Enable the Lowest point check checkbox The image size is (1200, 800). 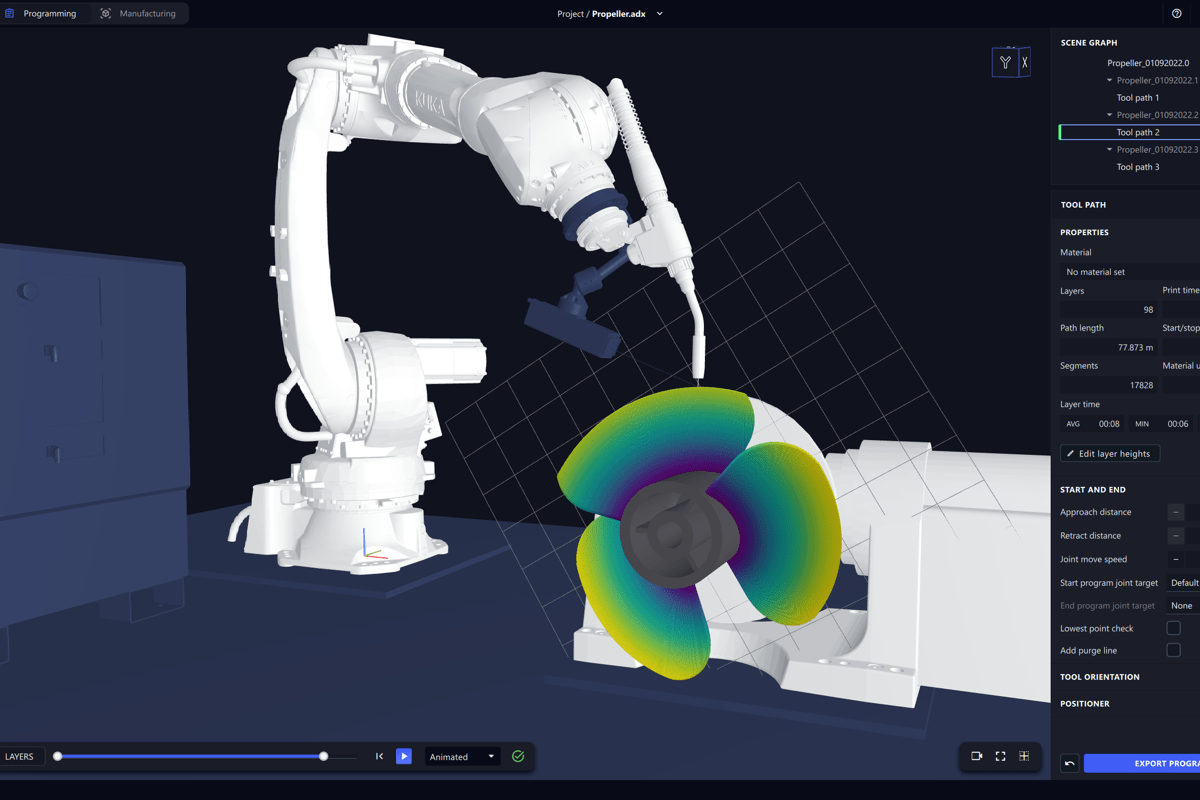(x=1173, y=628)
